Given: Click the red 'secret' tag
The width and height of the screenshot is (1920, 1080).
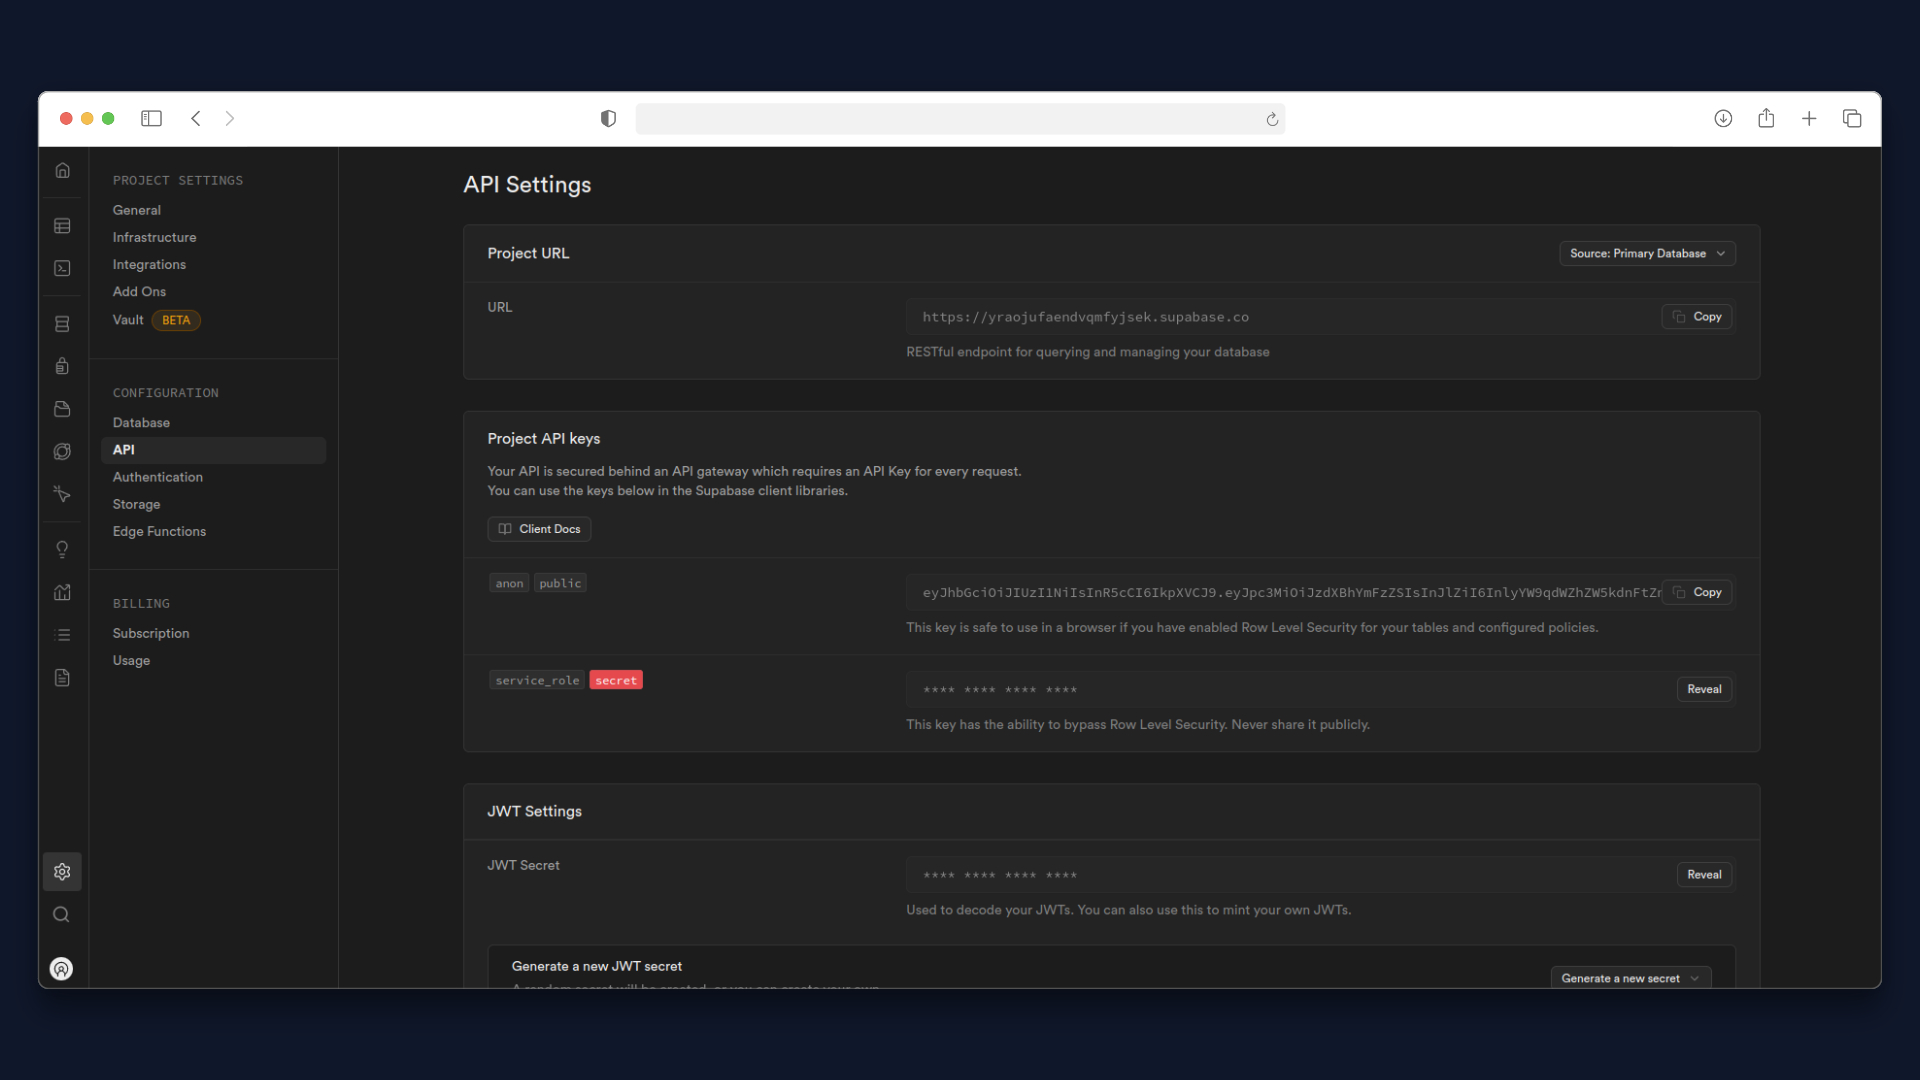Looking at the screenshot, I should (616, 680).
